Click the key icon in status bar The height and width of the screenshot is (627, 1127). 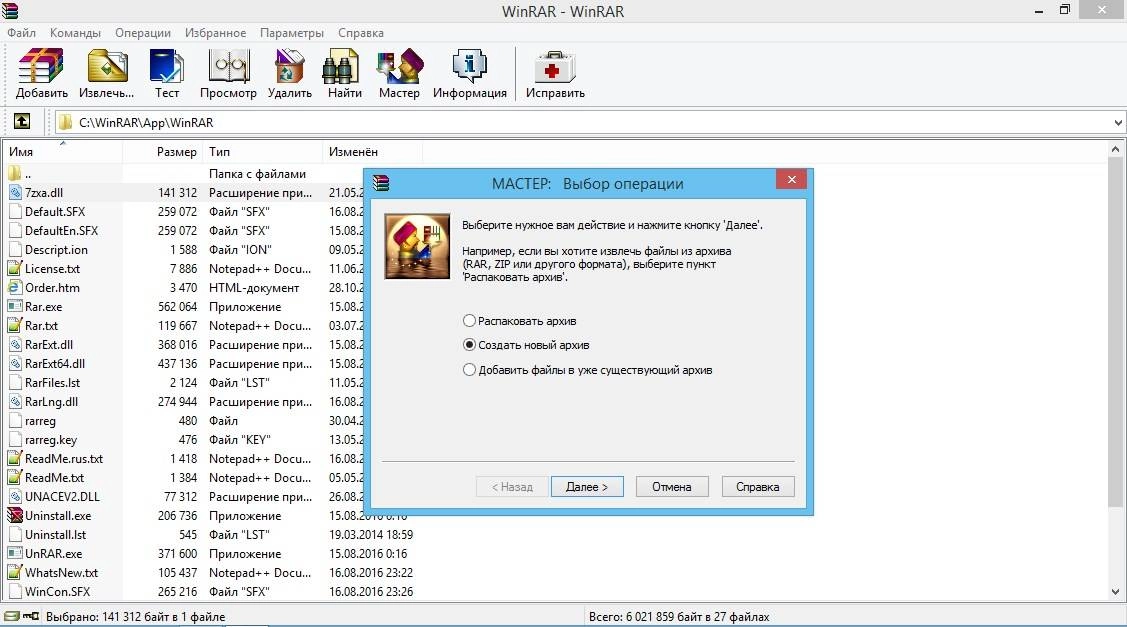[x=30, y=616]
